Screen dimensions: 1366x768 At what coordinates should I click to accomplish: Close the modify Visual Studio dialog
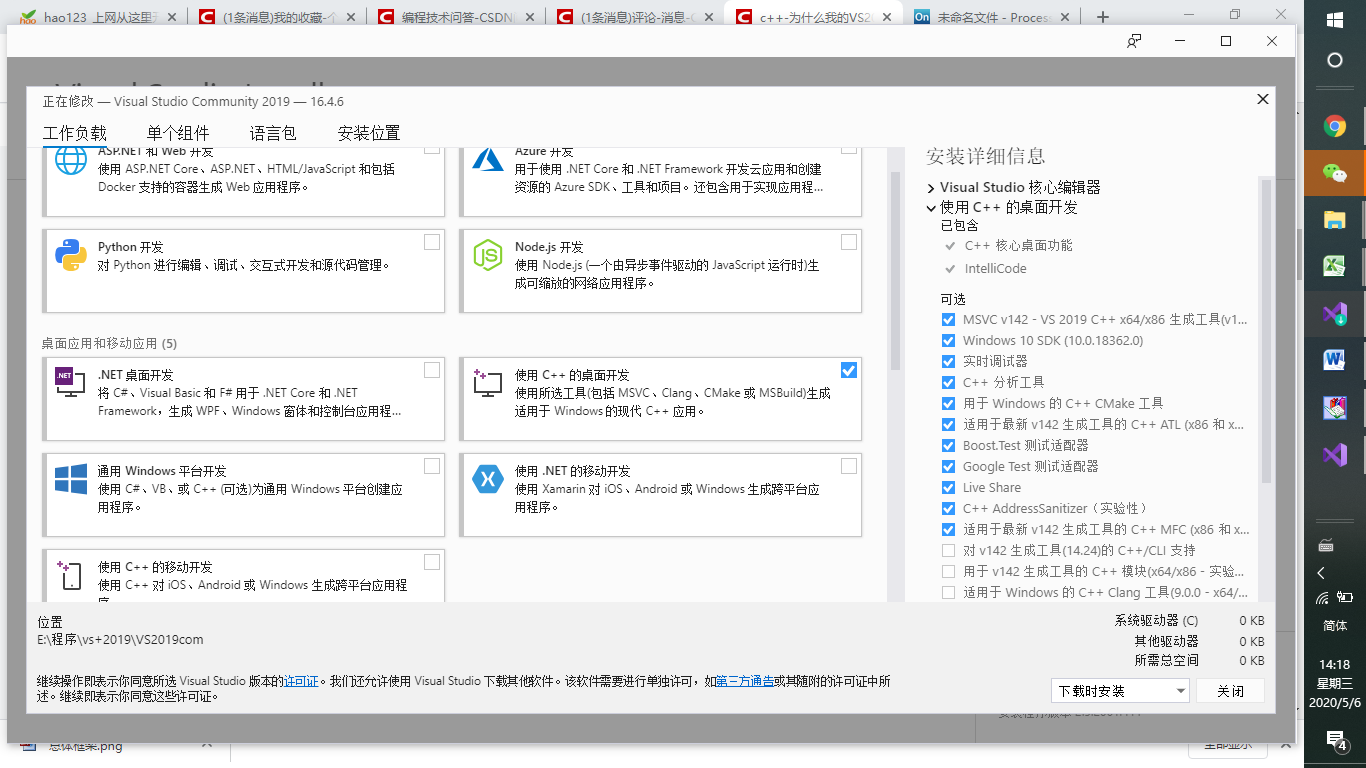click(x=1262, y=100)
